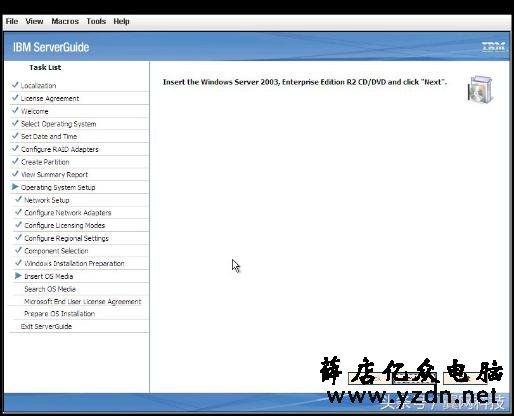Select the Localization task

[38, 86]
